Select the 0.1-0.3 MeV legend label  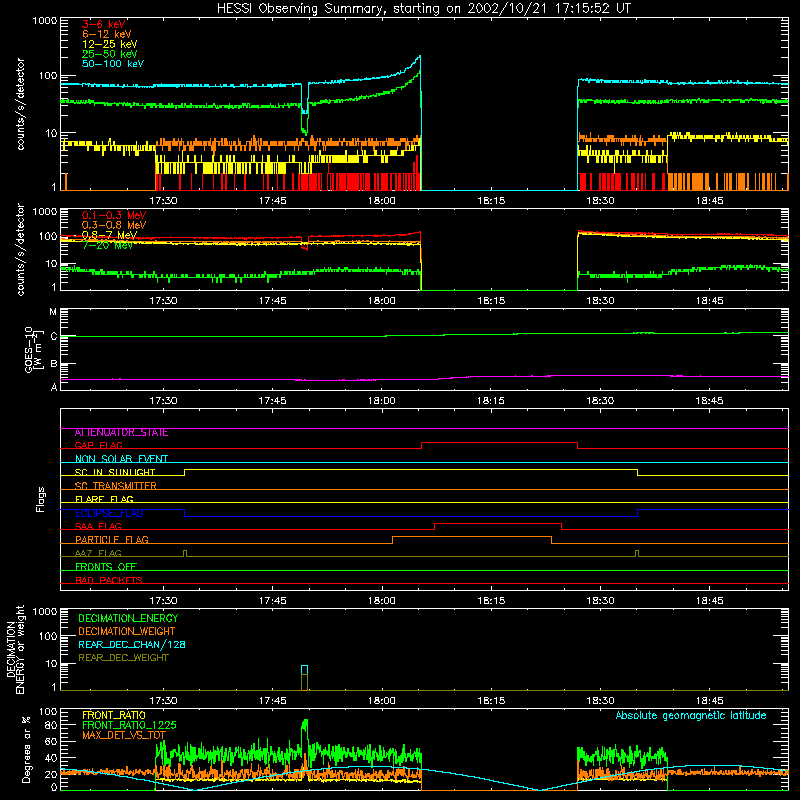point(114,216)
